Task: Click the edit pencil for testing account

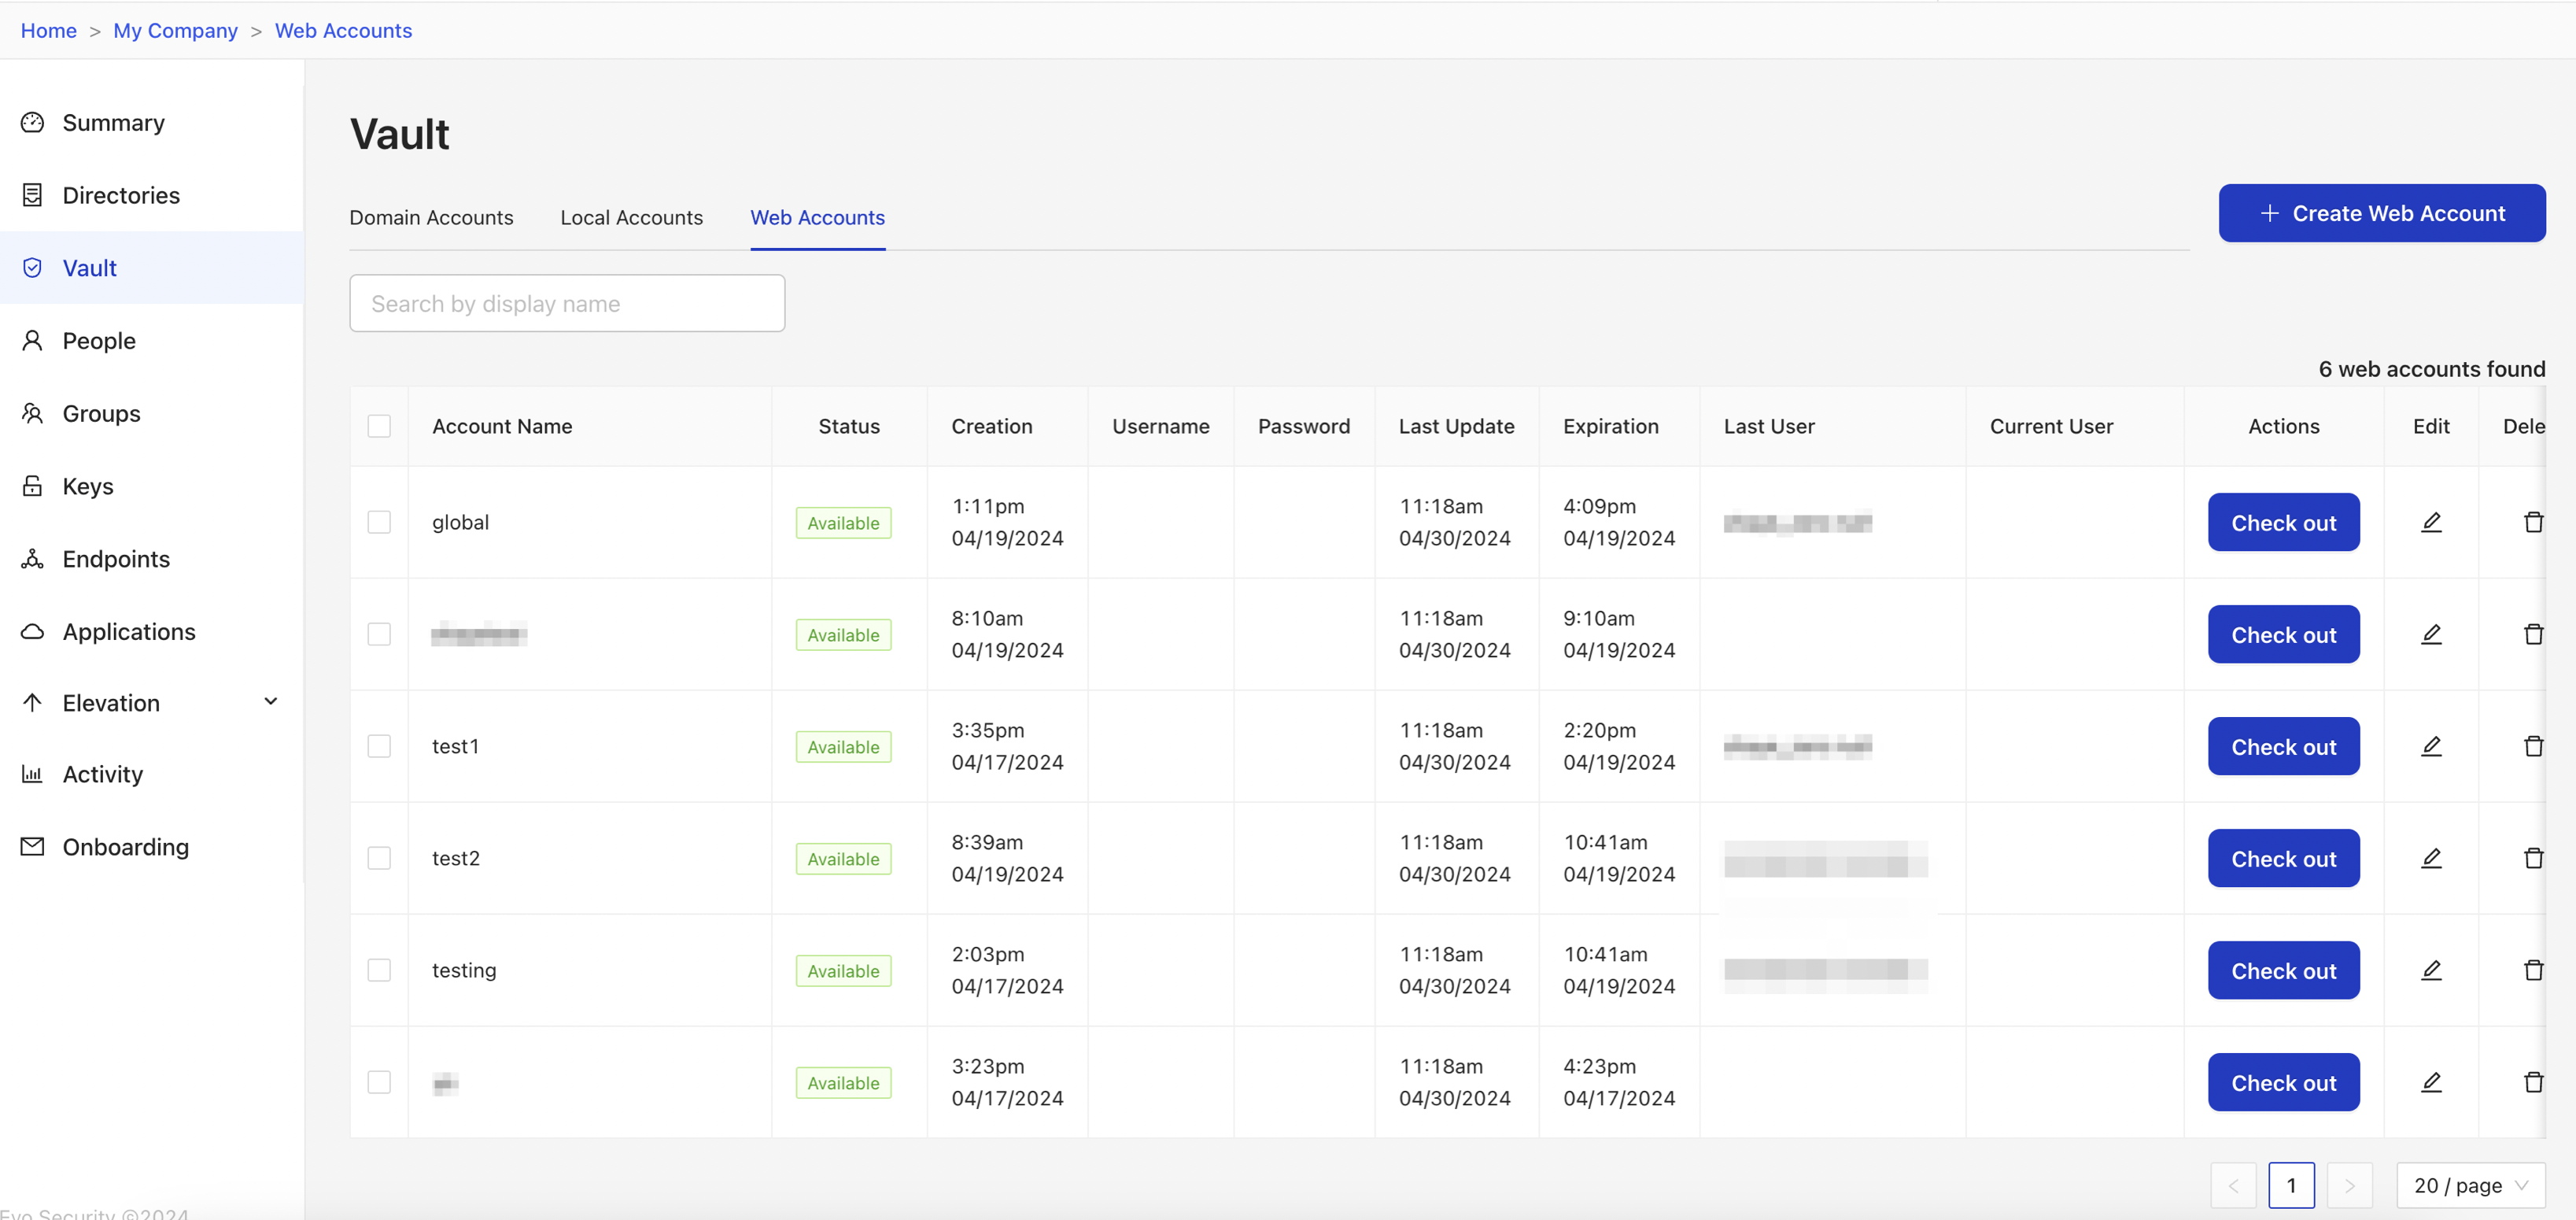Action: [x=2431, y=970]
